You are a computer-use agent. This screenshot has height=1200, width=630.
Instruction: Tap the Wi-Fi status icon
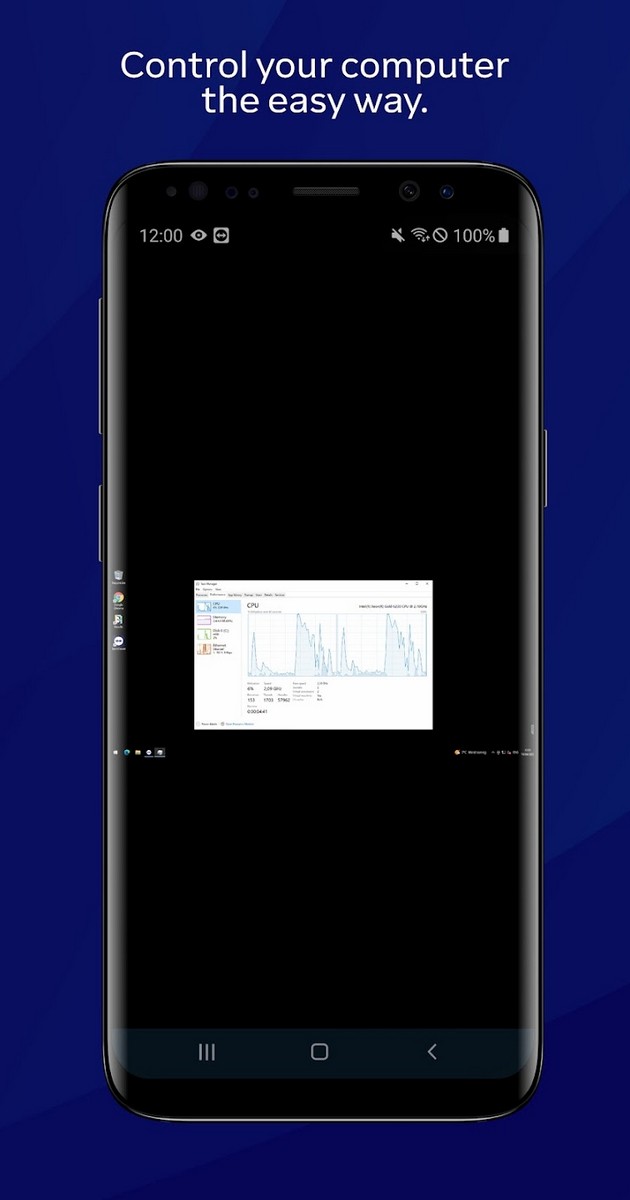point(420,235)
